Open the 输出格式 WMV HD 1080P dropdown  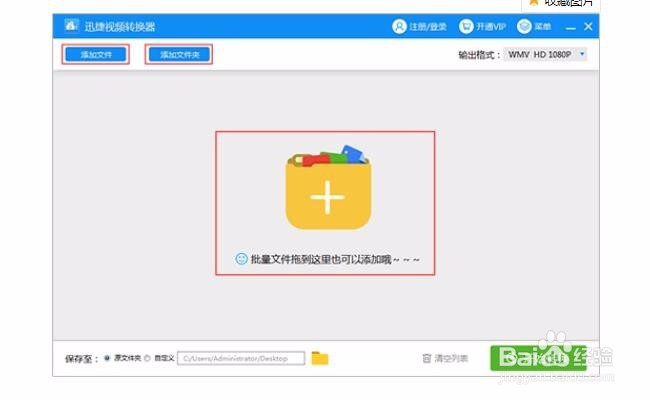[545, 54]
